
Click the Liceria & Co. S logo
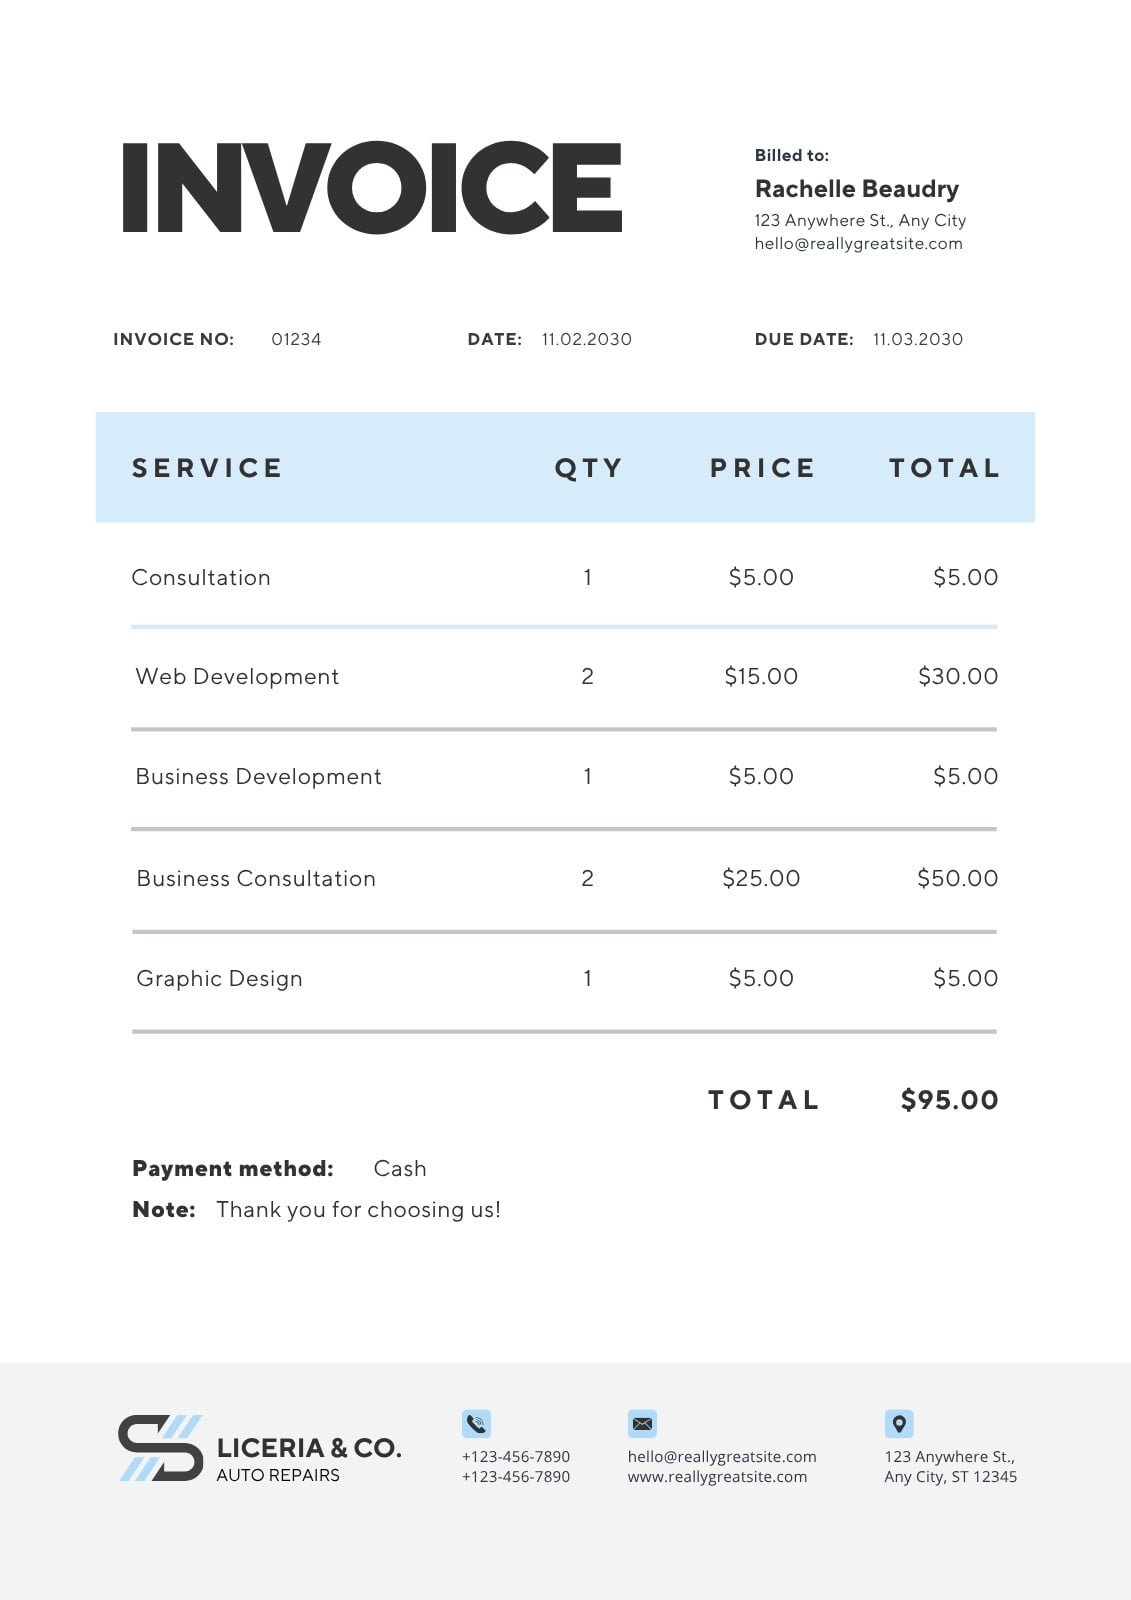[x=161, y=1448]
